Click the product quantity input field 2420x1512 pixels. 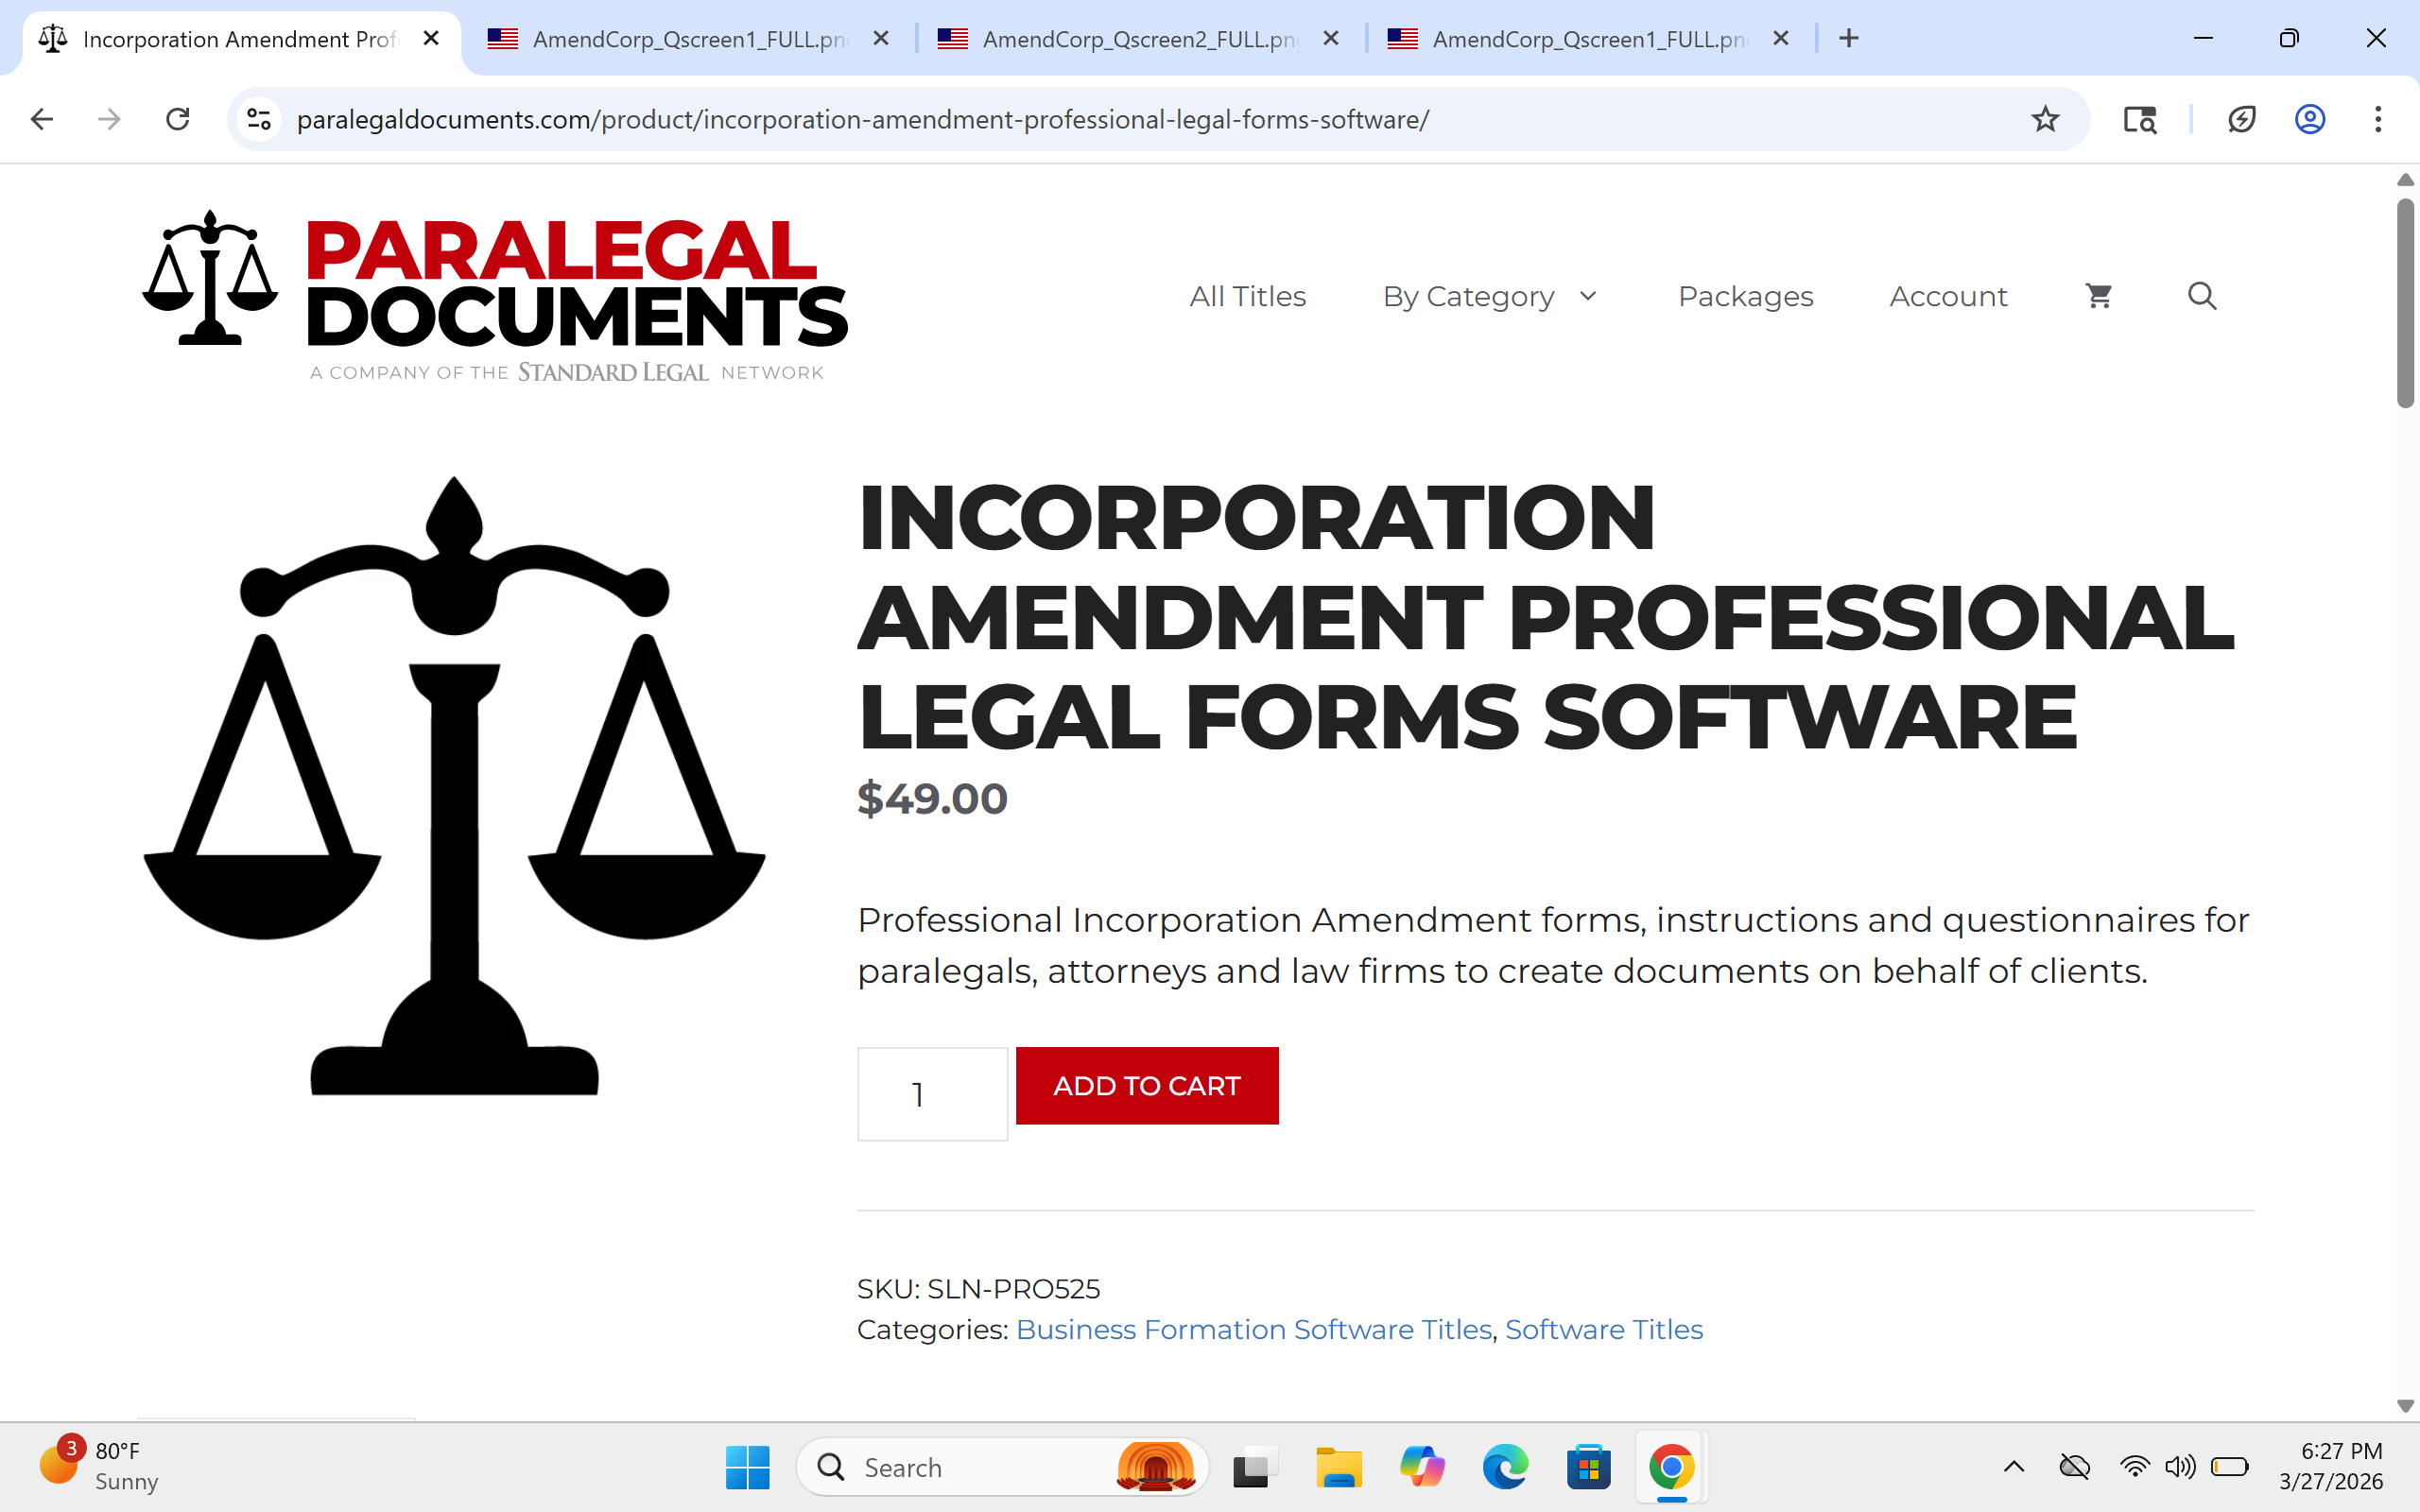point(932,1094)
